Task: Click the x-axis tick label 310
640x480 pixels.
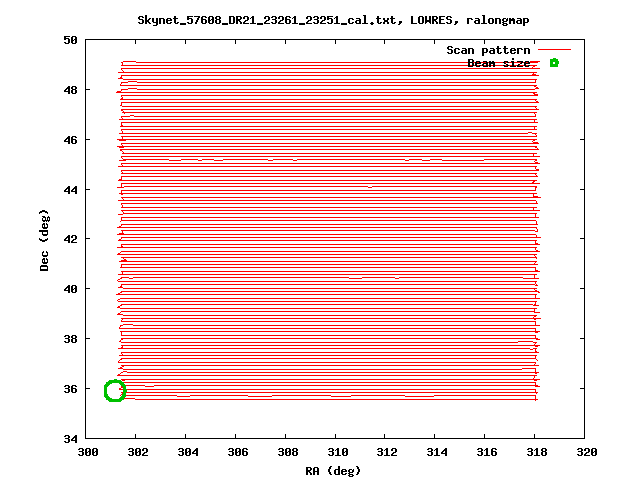Action: click(338, 452)
